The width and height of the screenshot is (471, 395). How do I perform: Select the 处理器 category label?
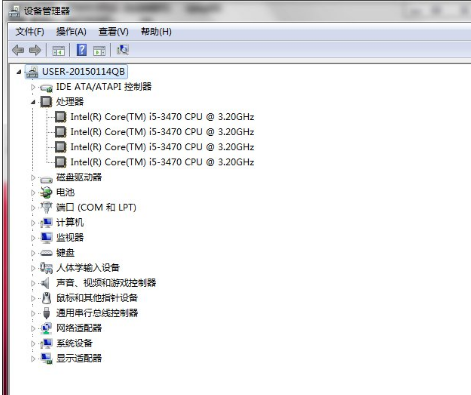70,102
